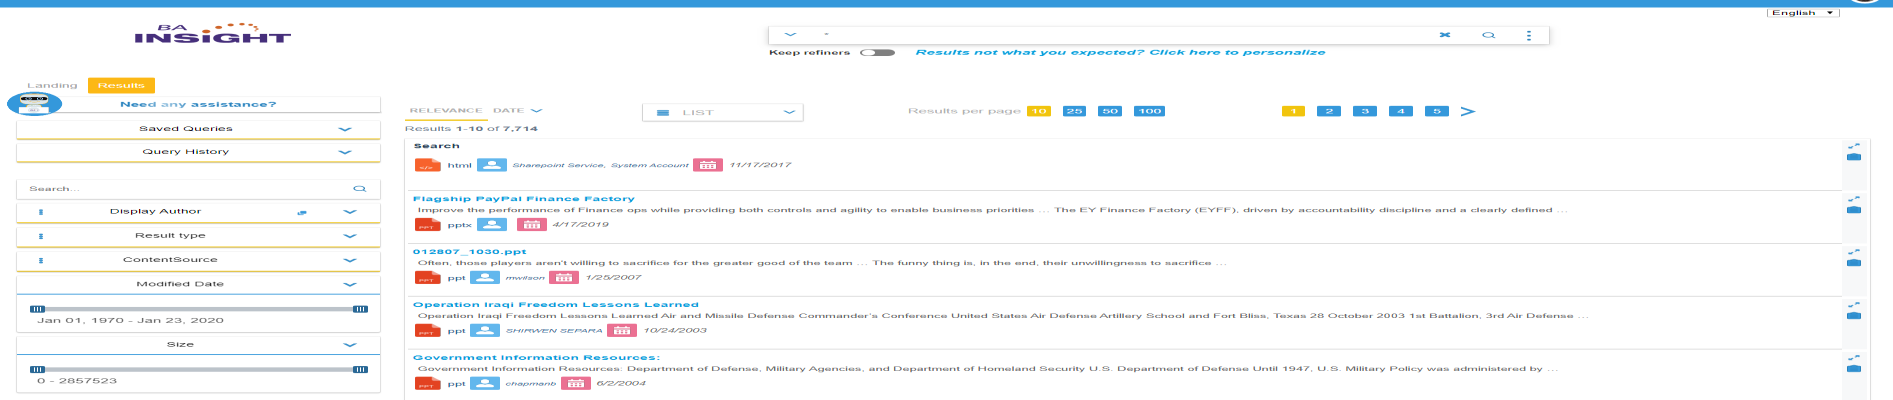The height and width of the screenshot is (400, 1893).
Task: Click the pptx file icon for Flagship PayPal
Action: 427,225
